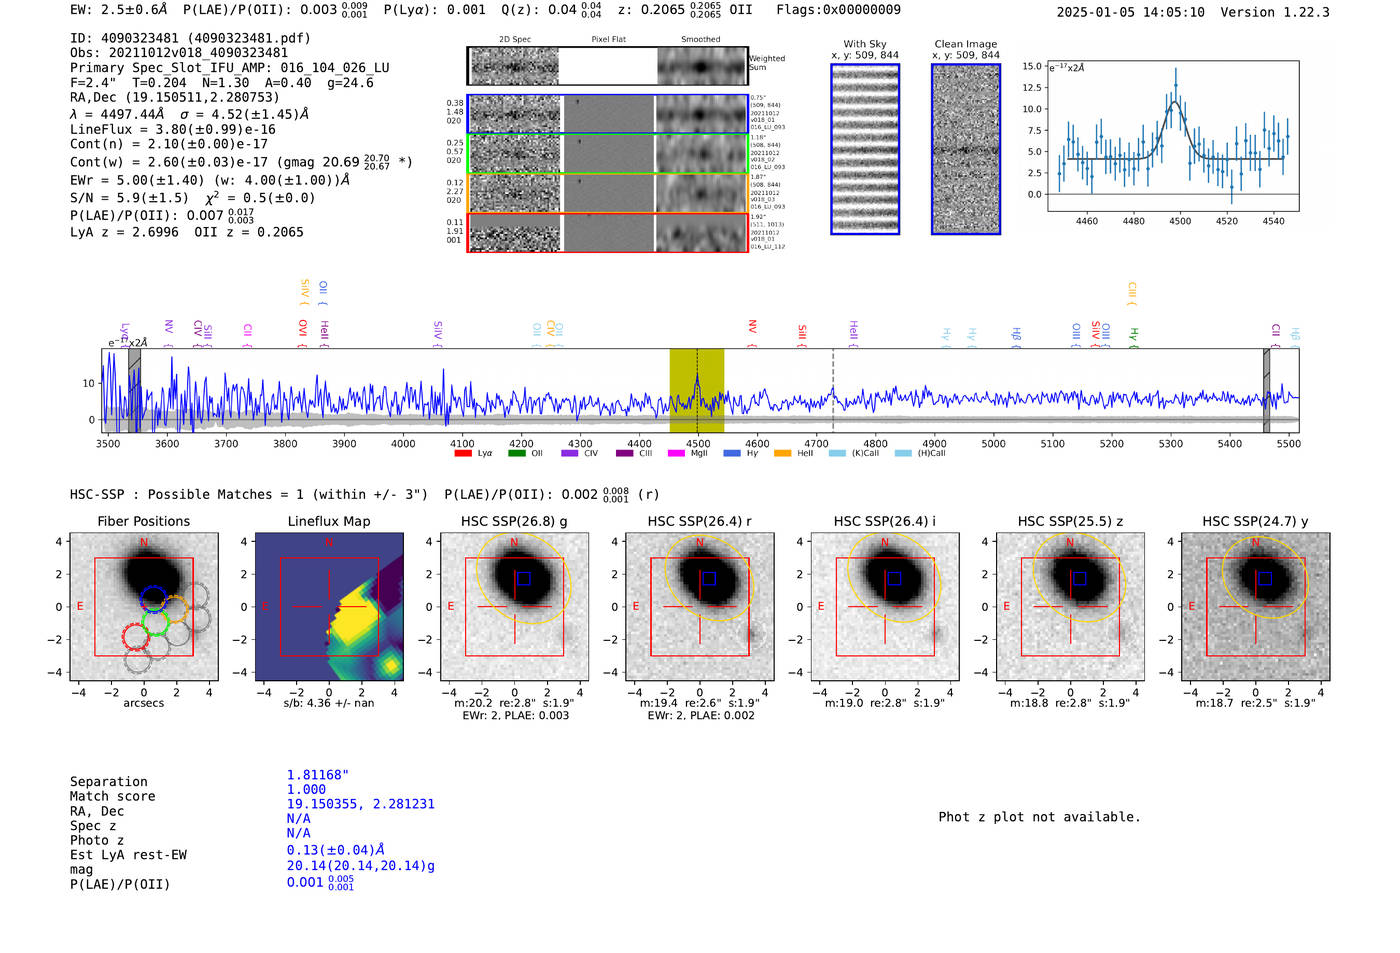Select the HSC SSP(26.8) g cutout image
The height and width of the screenshot is (953, 1400).
(x=514, y=608)
